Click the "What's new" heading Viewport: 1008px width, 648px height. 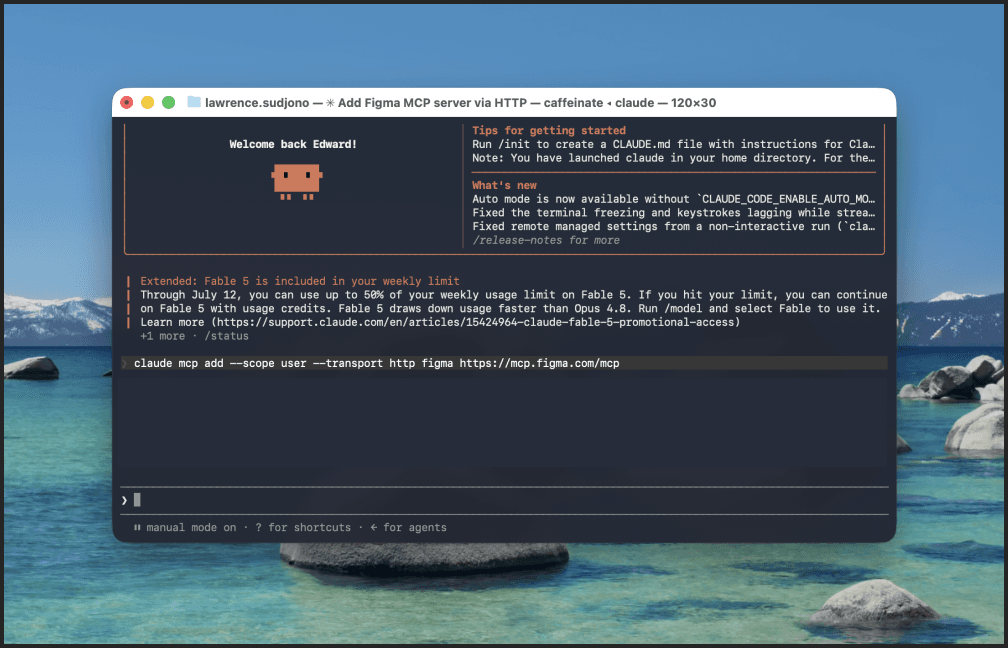pos(504,185)
